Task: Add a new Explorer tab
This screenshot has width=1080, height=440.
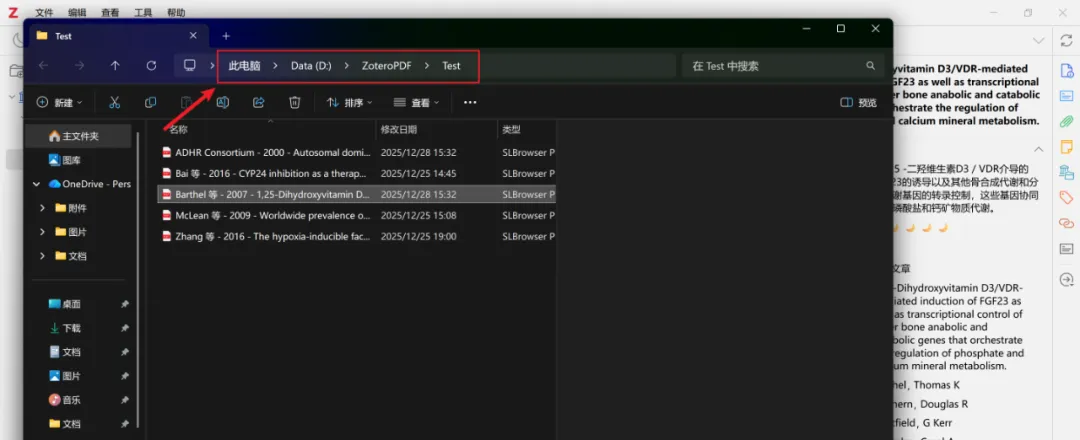Action: tap(226, 36)
